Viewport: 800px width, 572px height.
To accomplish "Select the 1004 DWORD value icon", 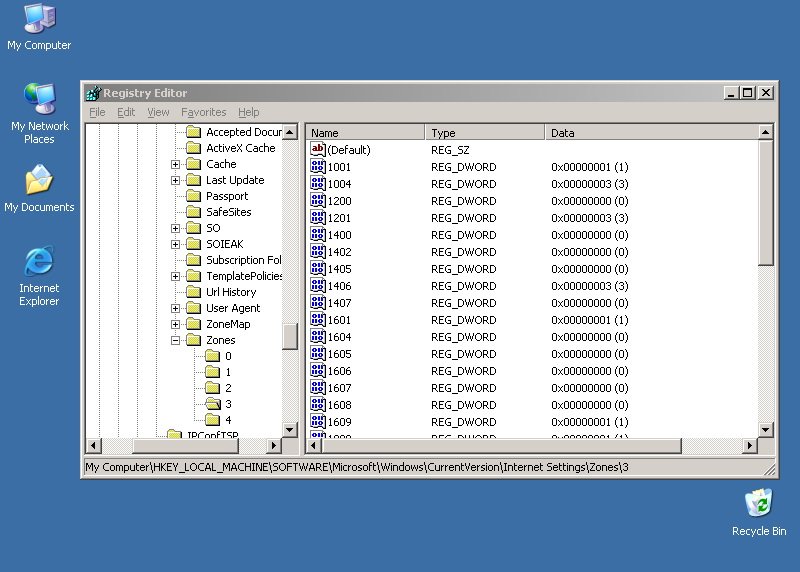I will coord(317,184).
